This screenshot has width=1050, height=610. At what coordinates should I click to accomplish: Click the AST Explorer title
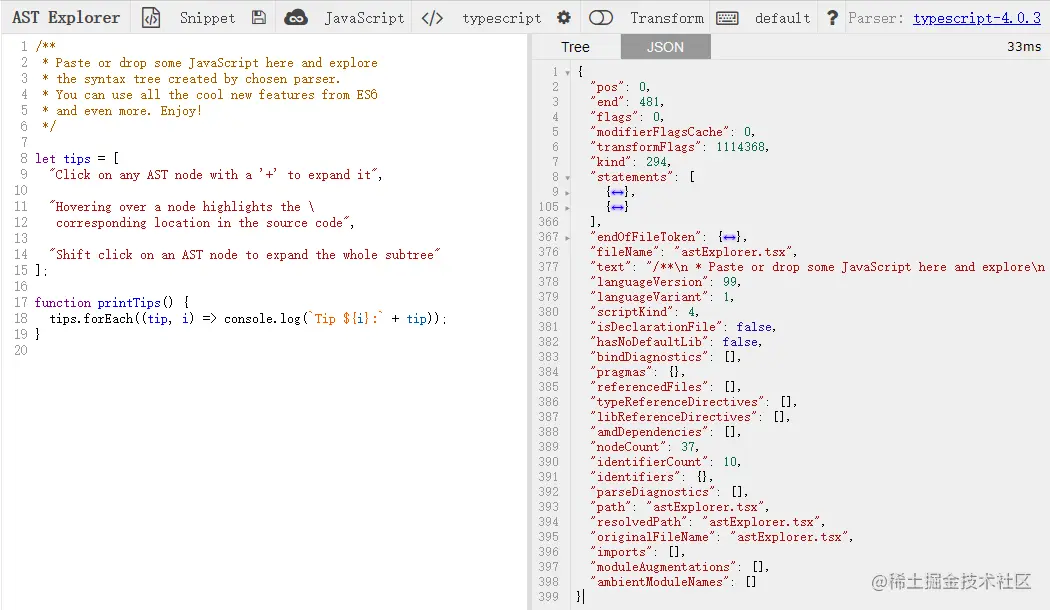pyautogui.click(x=66, y=17)
